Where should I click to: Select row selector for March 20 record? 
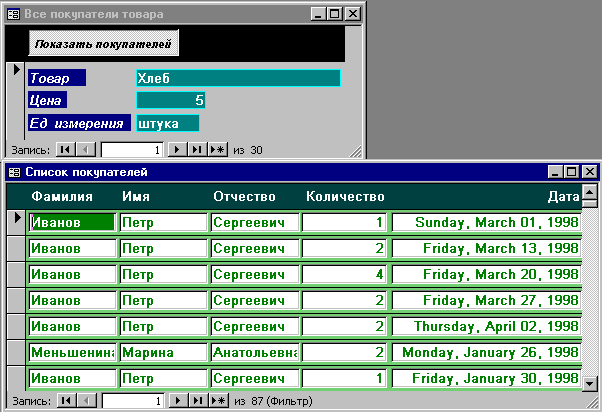pos(16,275)
